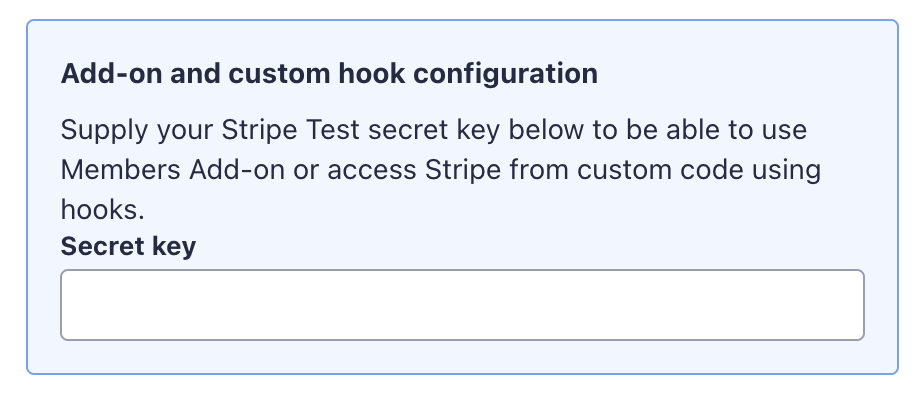This screenshot has width=922, height=394.
Task: Focus the empty text box under Secret key
Action: 462,305
